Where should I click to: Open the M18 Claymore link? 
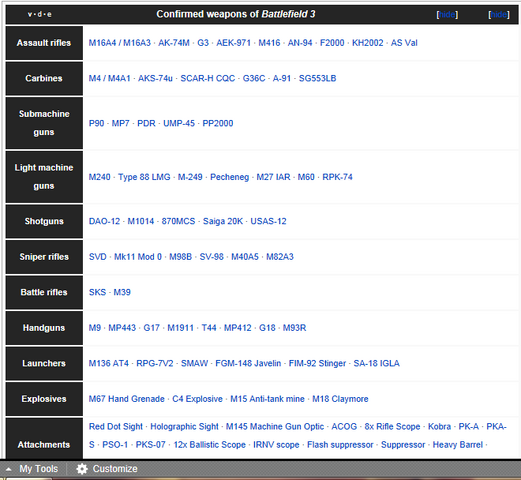340,399
